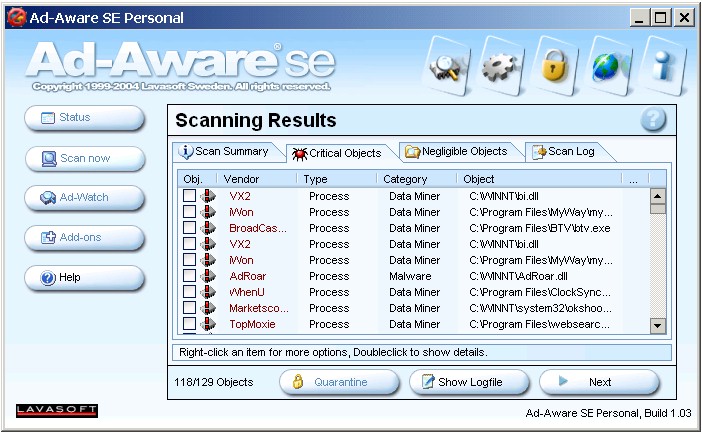This screenshot has width=702, height=432.
Task: Open Help from the sidebar
Action: [85, 278]
